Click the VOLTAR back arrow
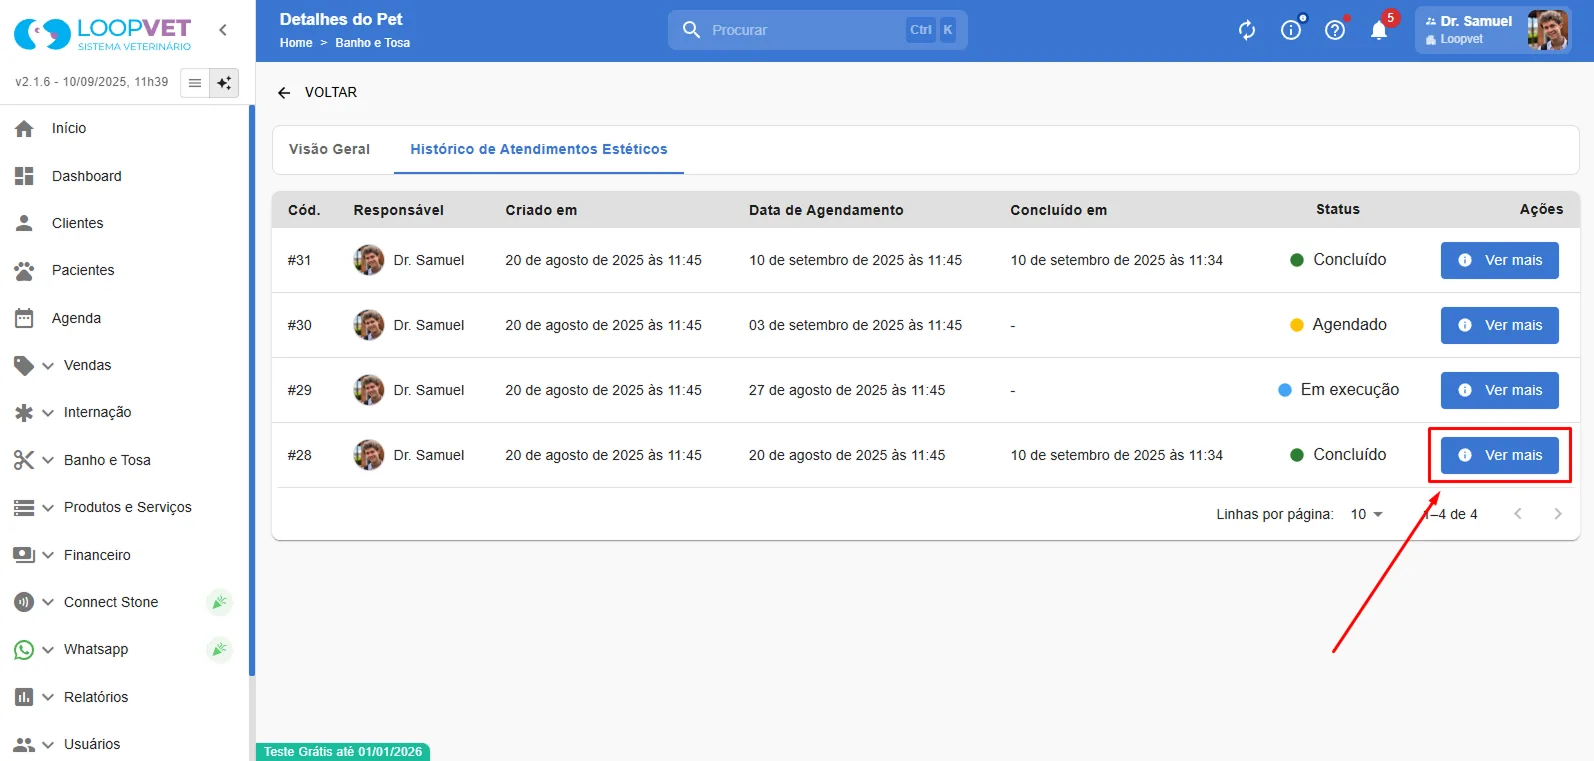The image size is (1594, 761). (317, 92)
